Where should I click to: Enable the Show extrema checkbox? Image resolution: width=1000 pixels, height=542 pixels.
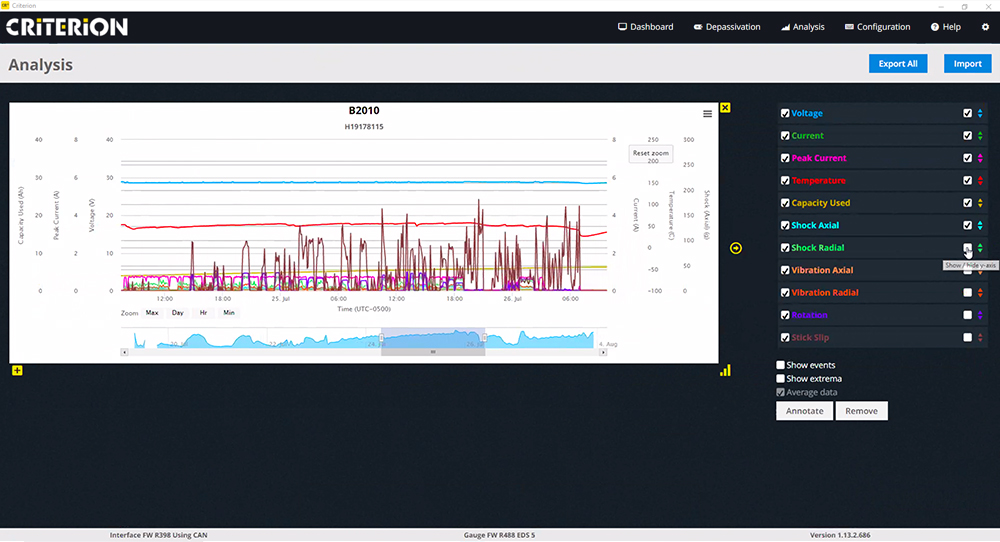[782, 379]
